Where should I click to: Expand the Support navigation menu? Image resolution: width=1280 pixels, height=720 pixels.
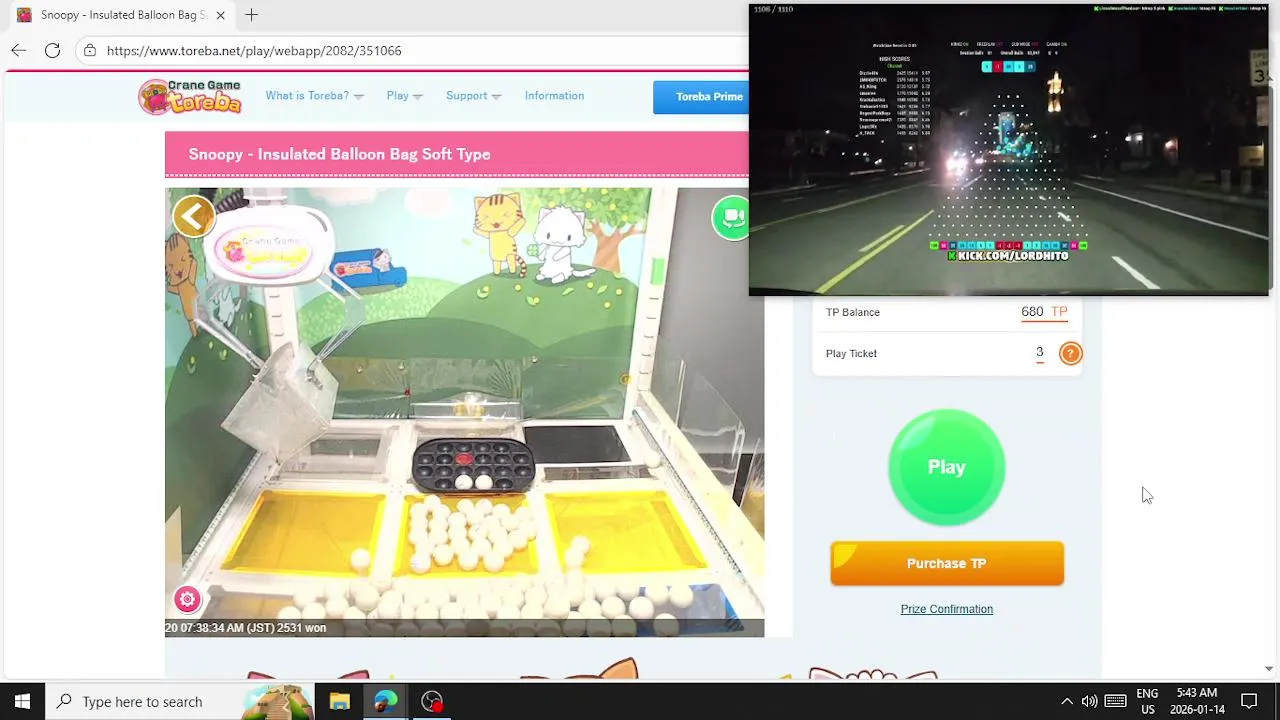click(473, 96)
